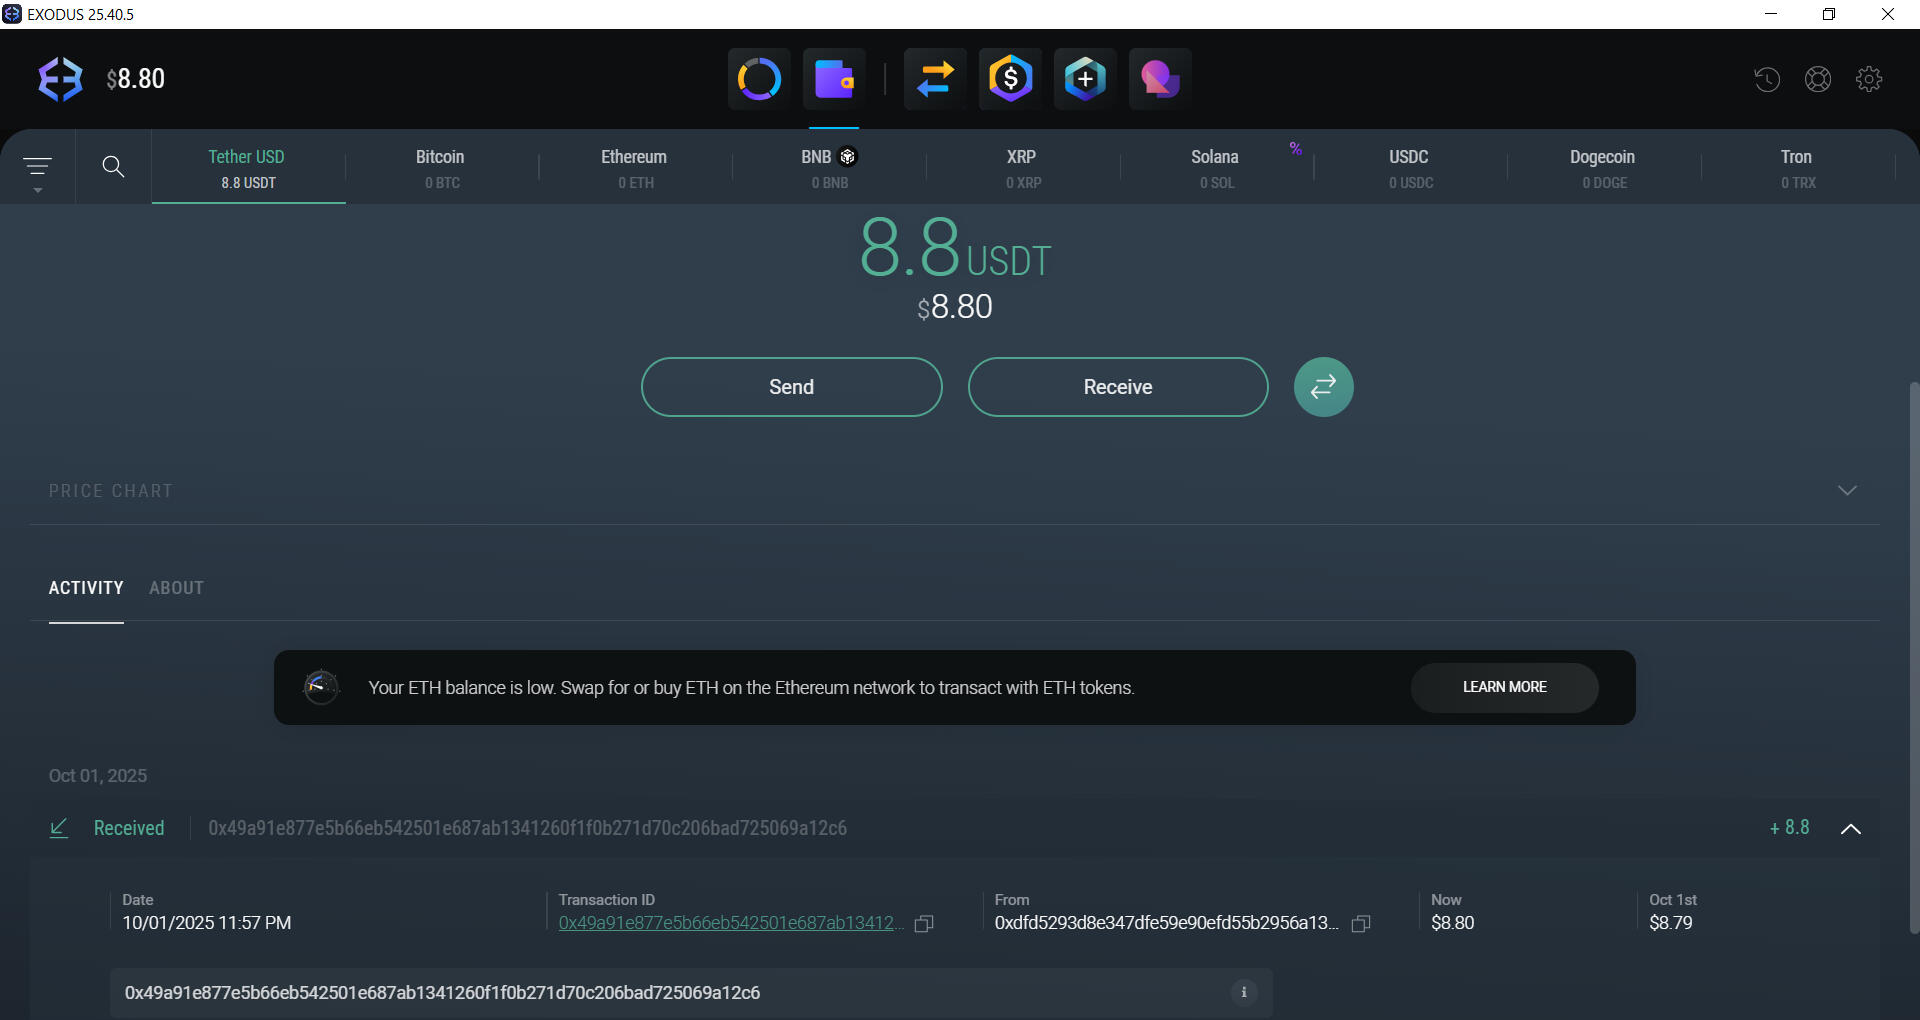The image size is (1920, 1020).
Task: Open the Buy Crypto dollar icon
Action: (1010, 78)
